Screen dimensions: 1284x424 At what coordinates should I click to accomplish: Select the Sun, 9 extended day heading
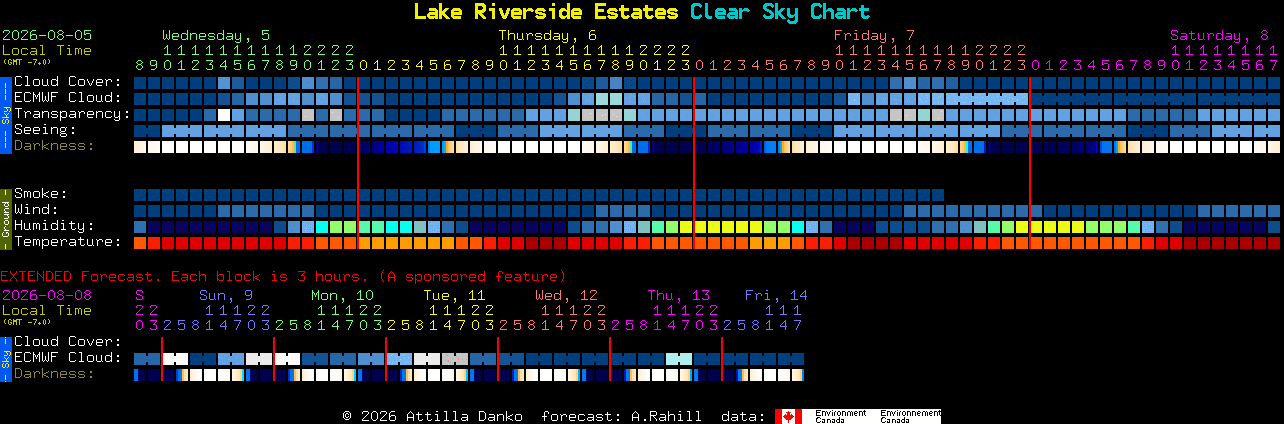coord(226,295)
